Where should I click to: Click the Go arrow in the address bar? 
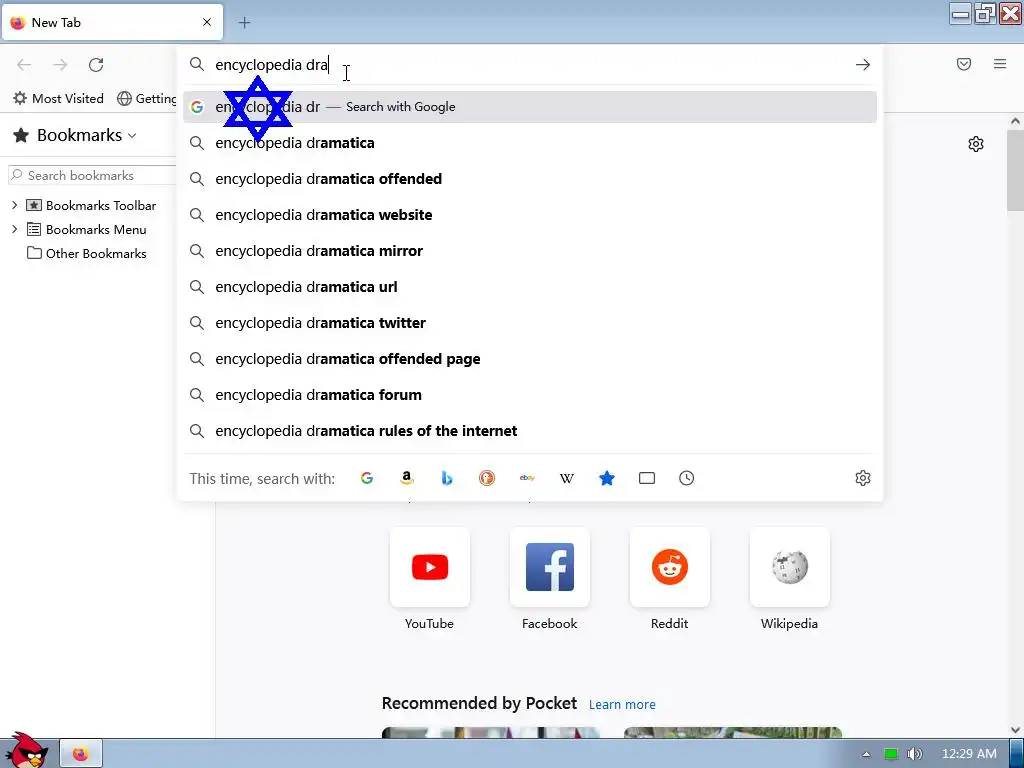863,65
